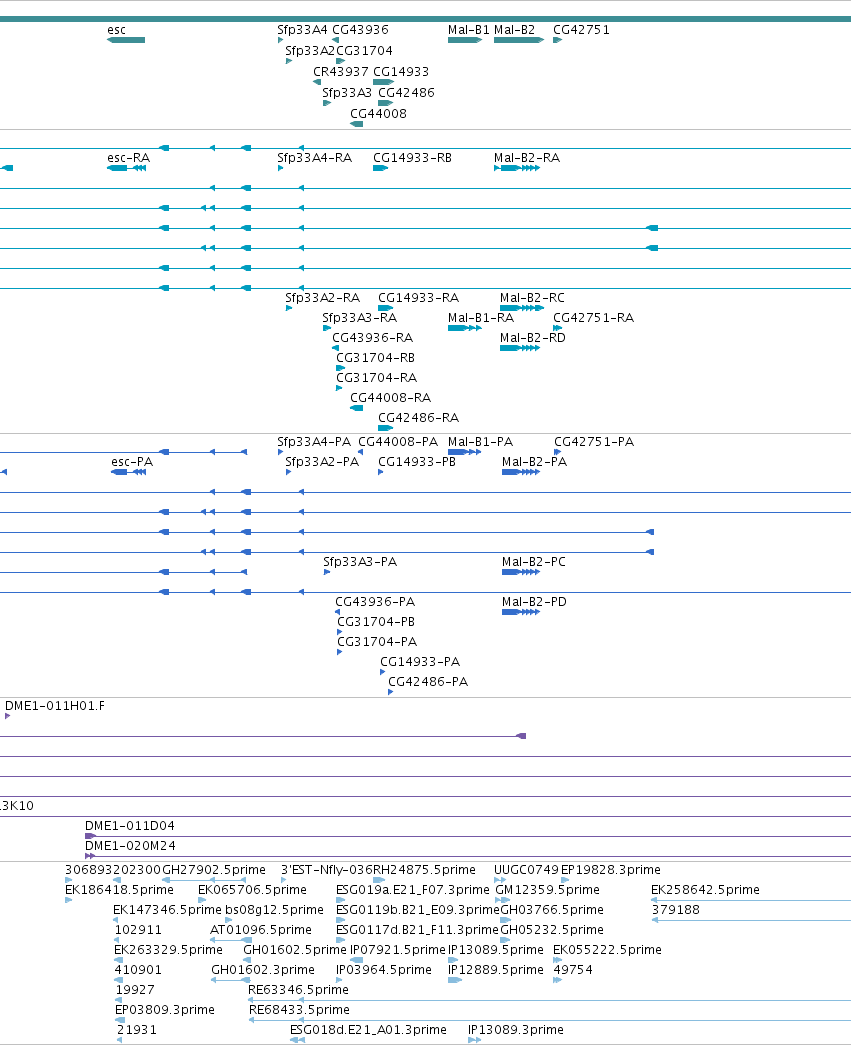Image resolution: width=851 pixels, height=1045 pixels.
Task: Open the CG43936-RA transcript label
Action: click(373, 337)
